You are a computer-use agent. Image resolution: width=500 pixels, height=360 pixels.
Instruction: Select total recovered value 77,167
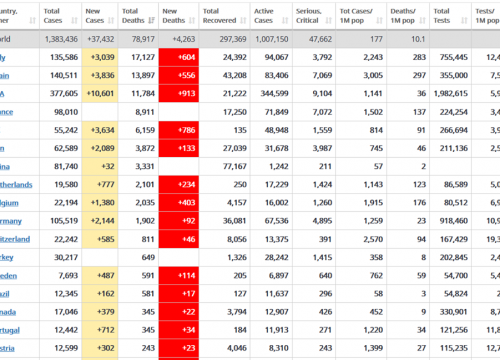click(235, 166)
